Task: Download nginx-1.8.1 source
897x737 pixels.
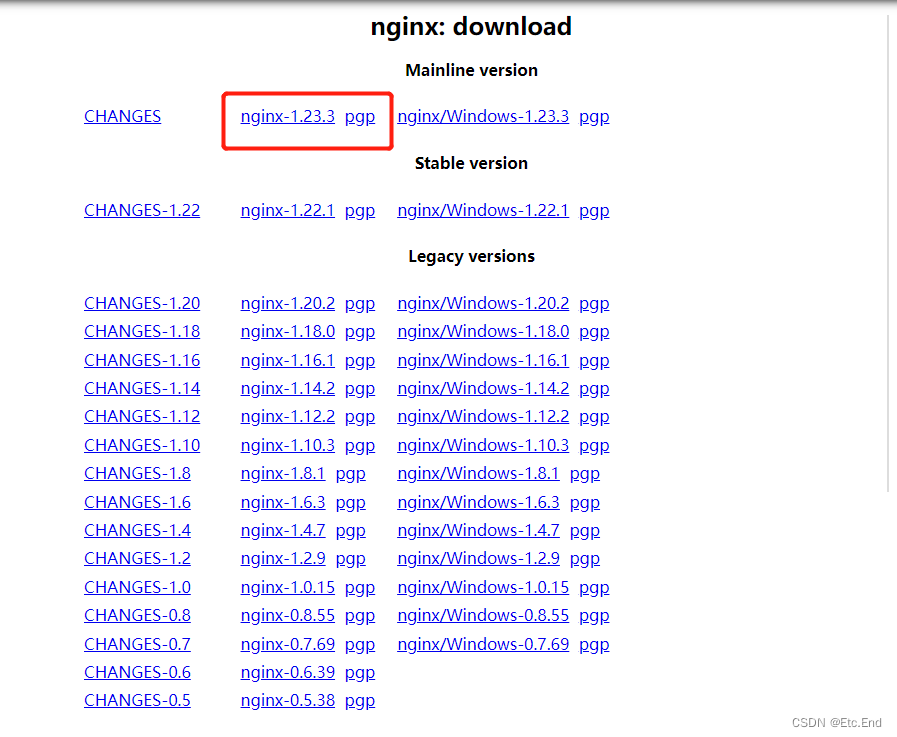Action: coord(283,474)
